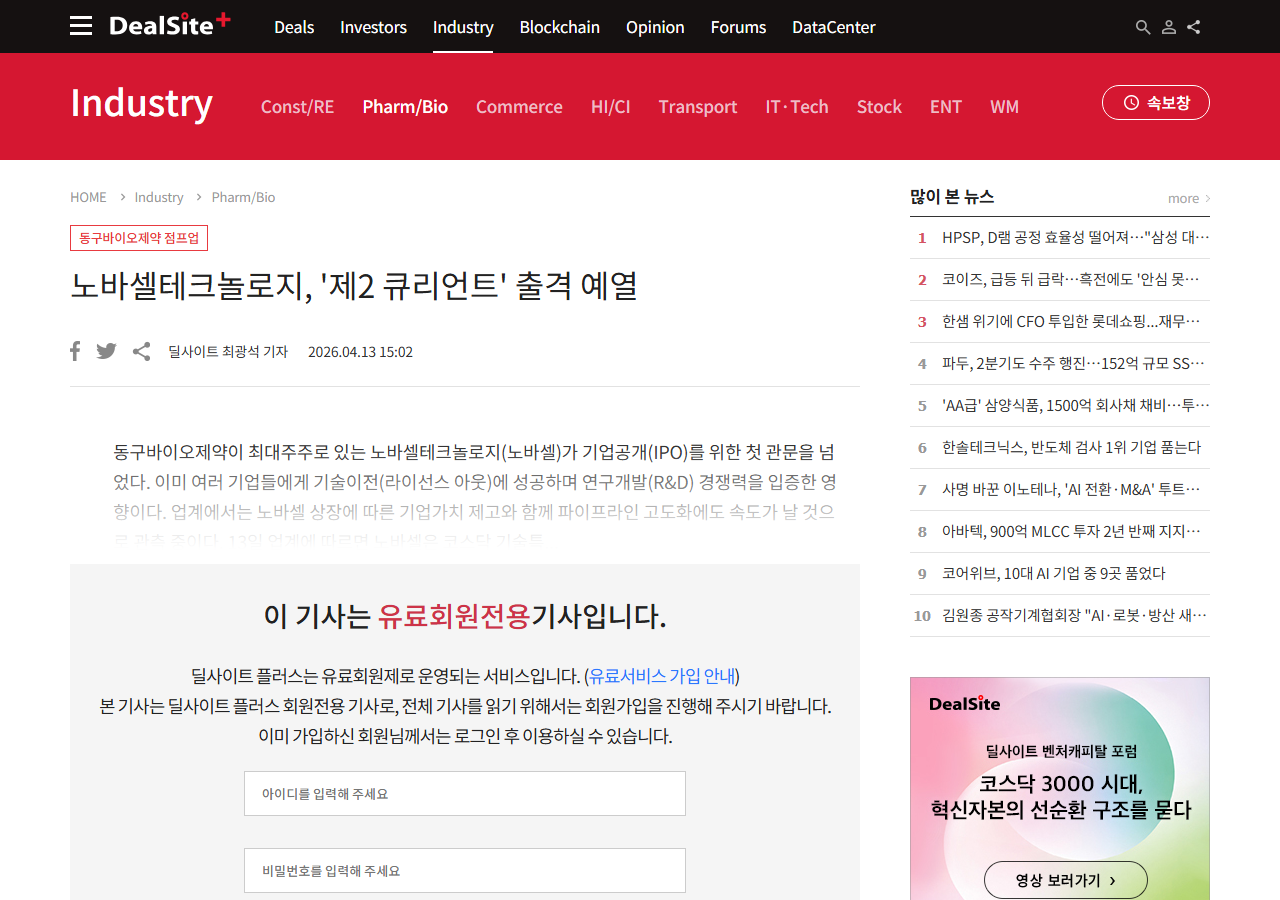Click the 비밀번호 input field

(x=464, y=870)
